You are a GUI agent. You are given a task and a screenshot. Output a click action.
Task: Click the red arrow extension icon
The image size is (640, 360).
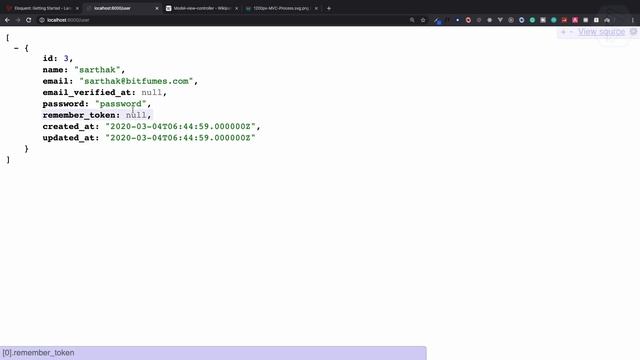coord(564,20)
